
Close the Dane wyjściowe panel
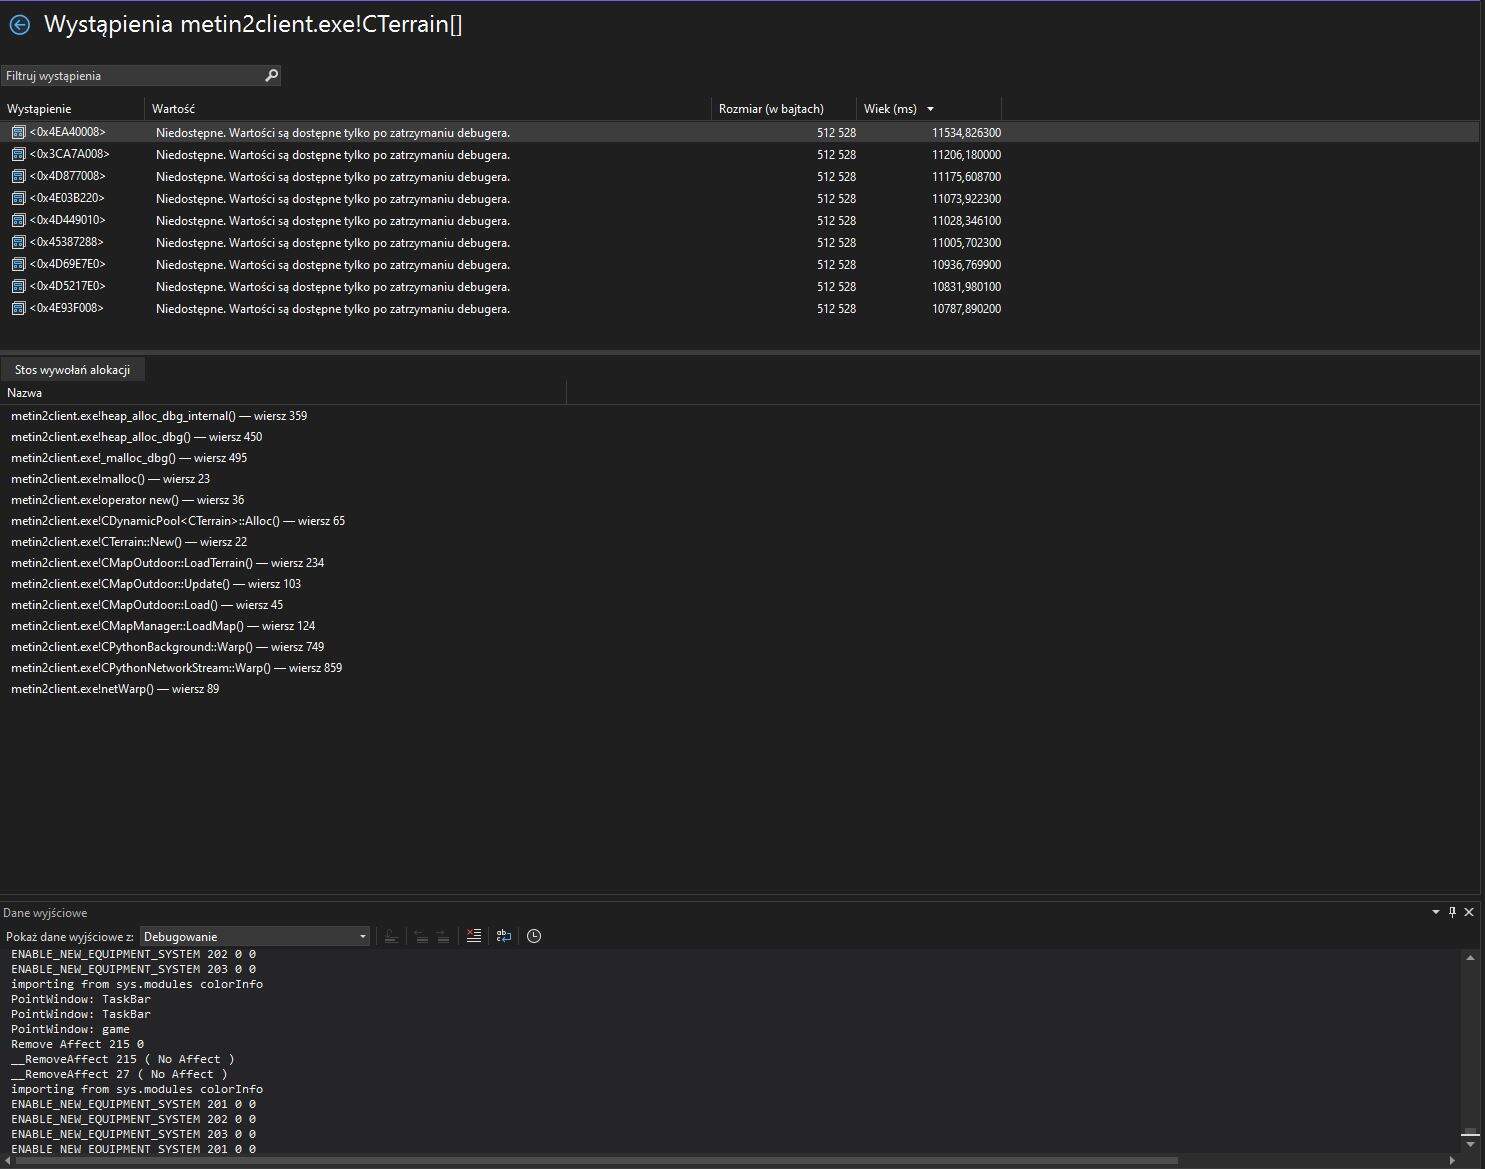click(1469, 912)
